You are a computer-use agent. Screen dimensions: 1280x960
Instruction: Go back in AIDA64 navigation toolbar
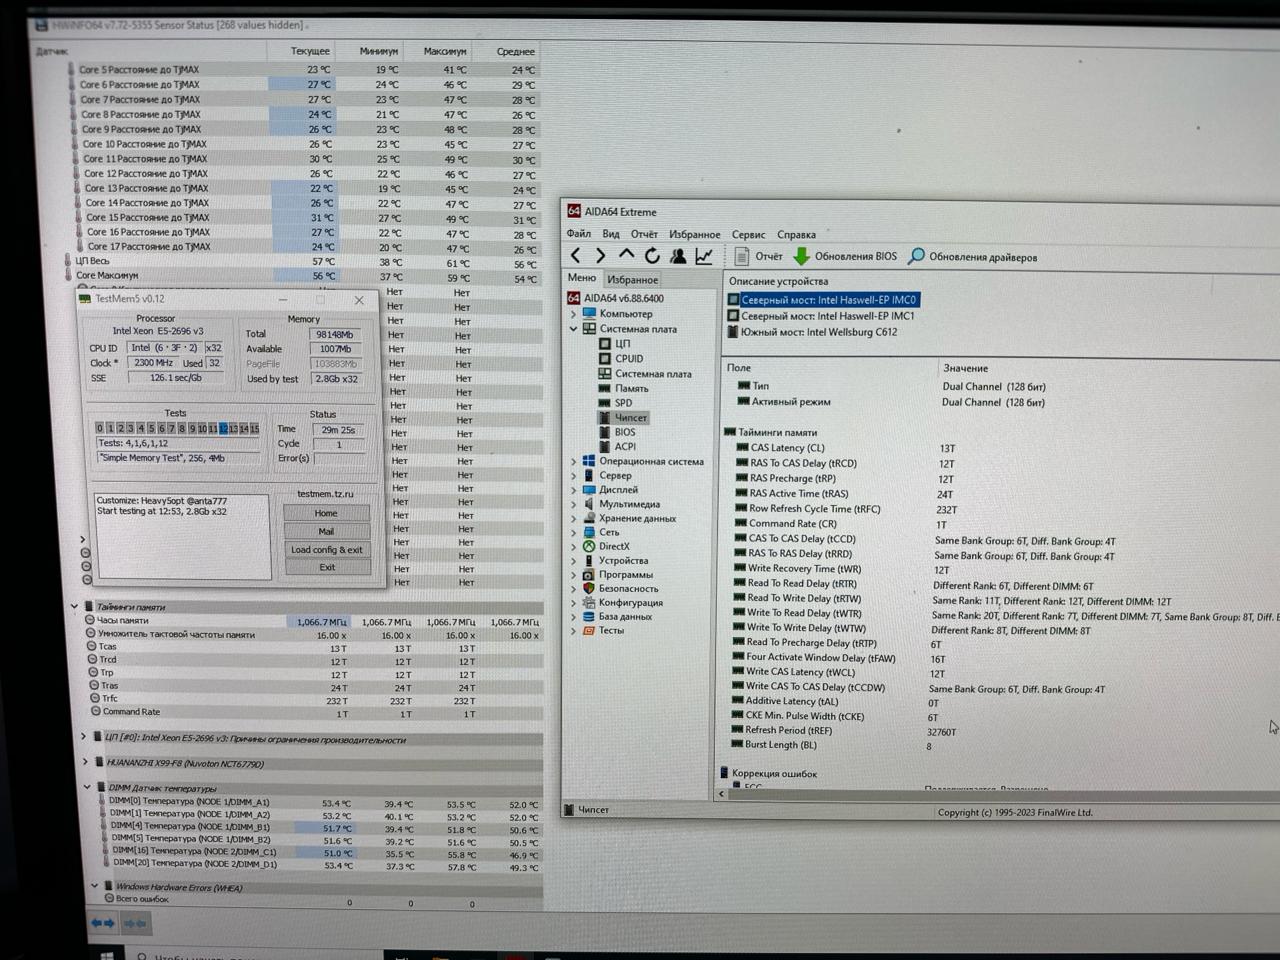576,257
